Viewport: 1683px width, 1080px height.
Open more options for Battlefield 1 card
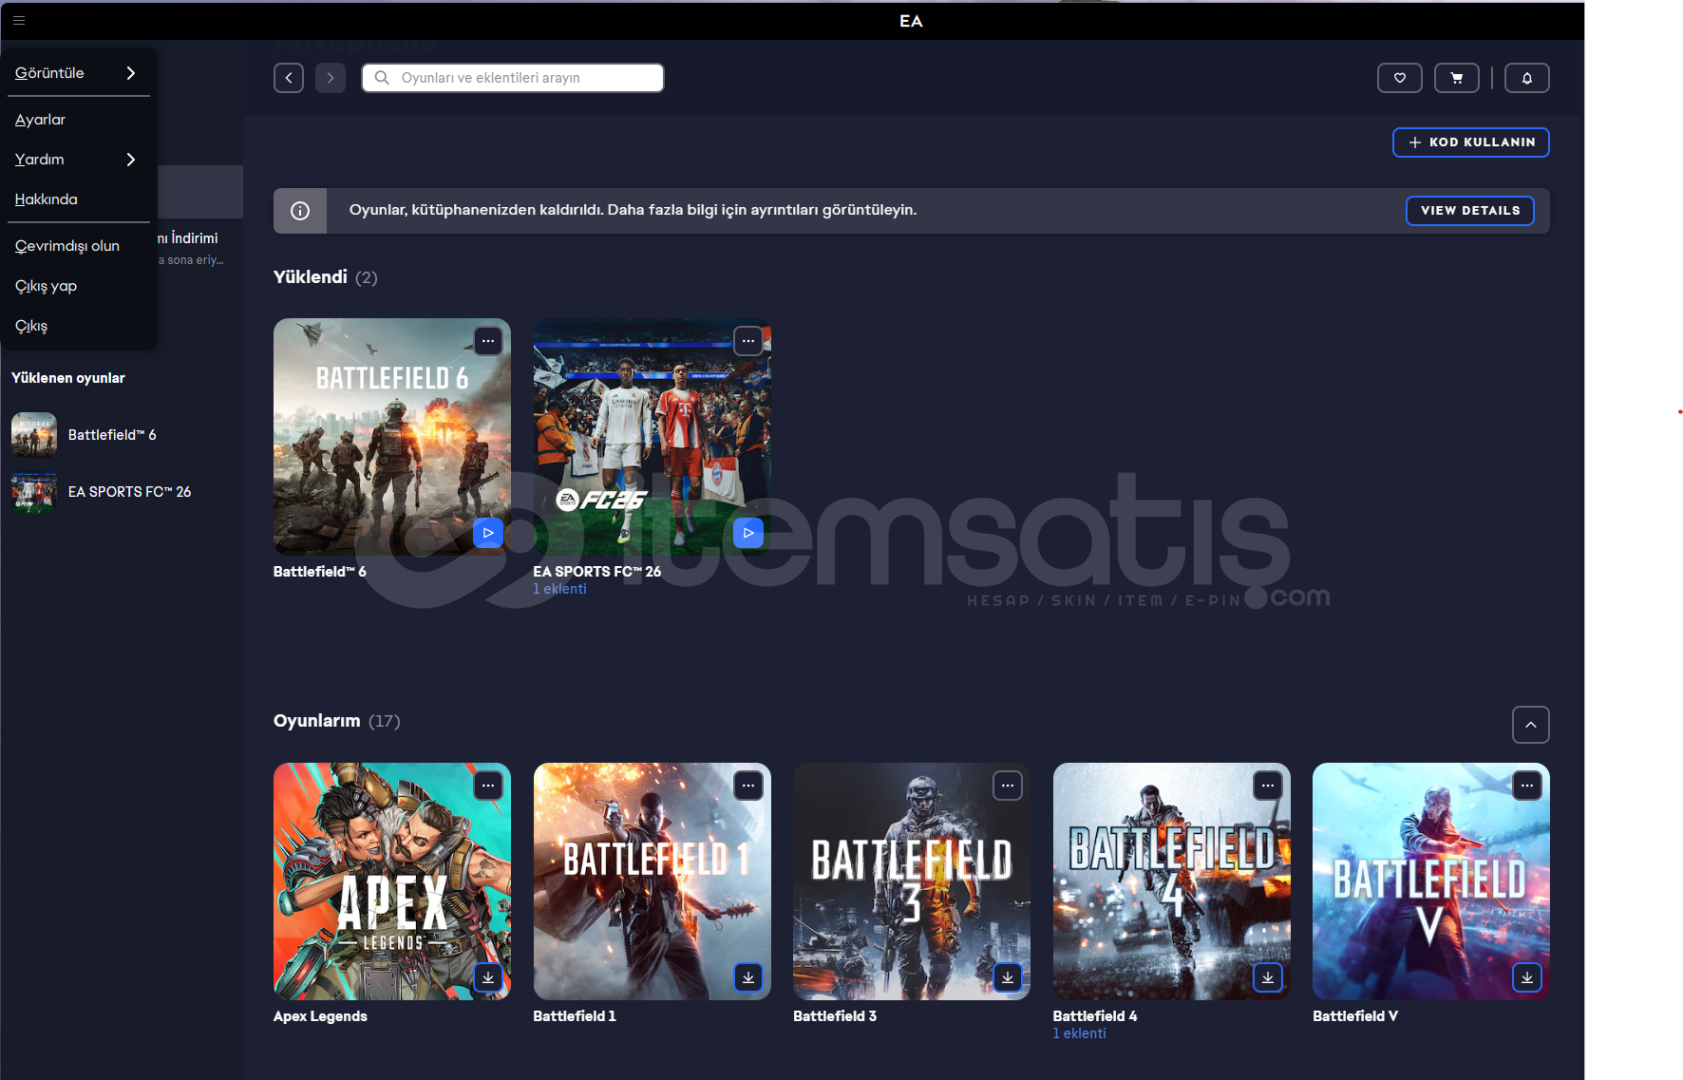point(748,786)
